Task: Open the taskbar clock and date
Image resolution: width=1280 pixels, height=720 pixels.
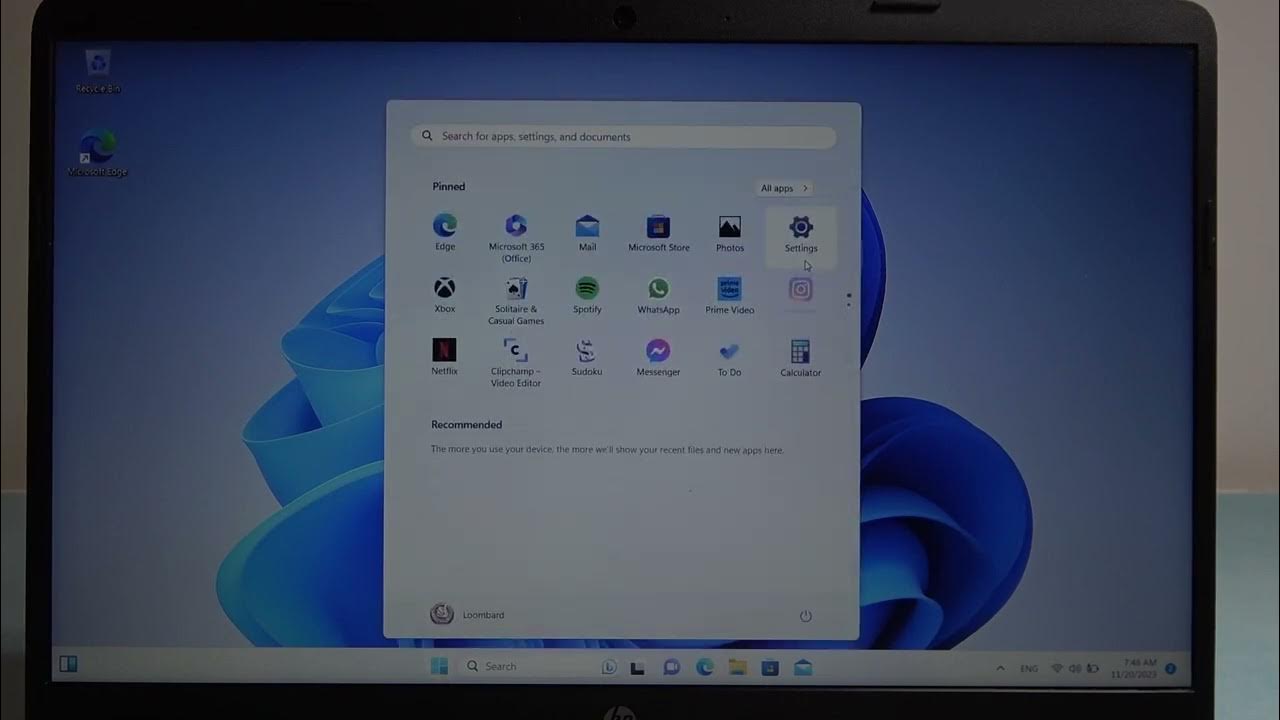Action: click(x=1139, y=668)
